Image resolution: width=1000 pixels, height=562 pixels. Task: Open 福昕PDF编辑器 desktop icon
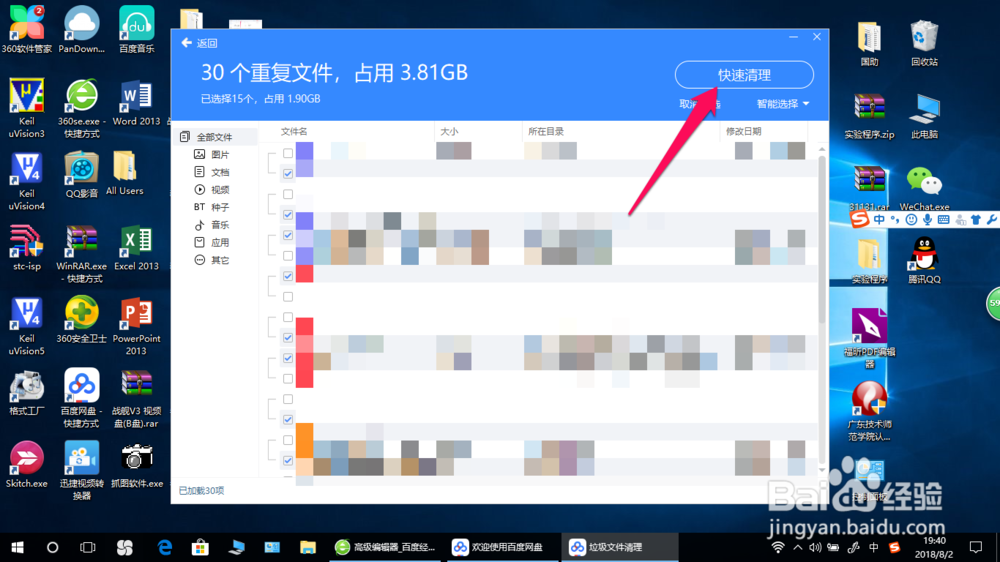pos(869,338)
